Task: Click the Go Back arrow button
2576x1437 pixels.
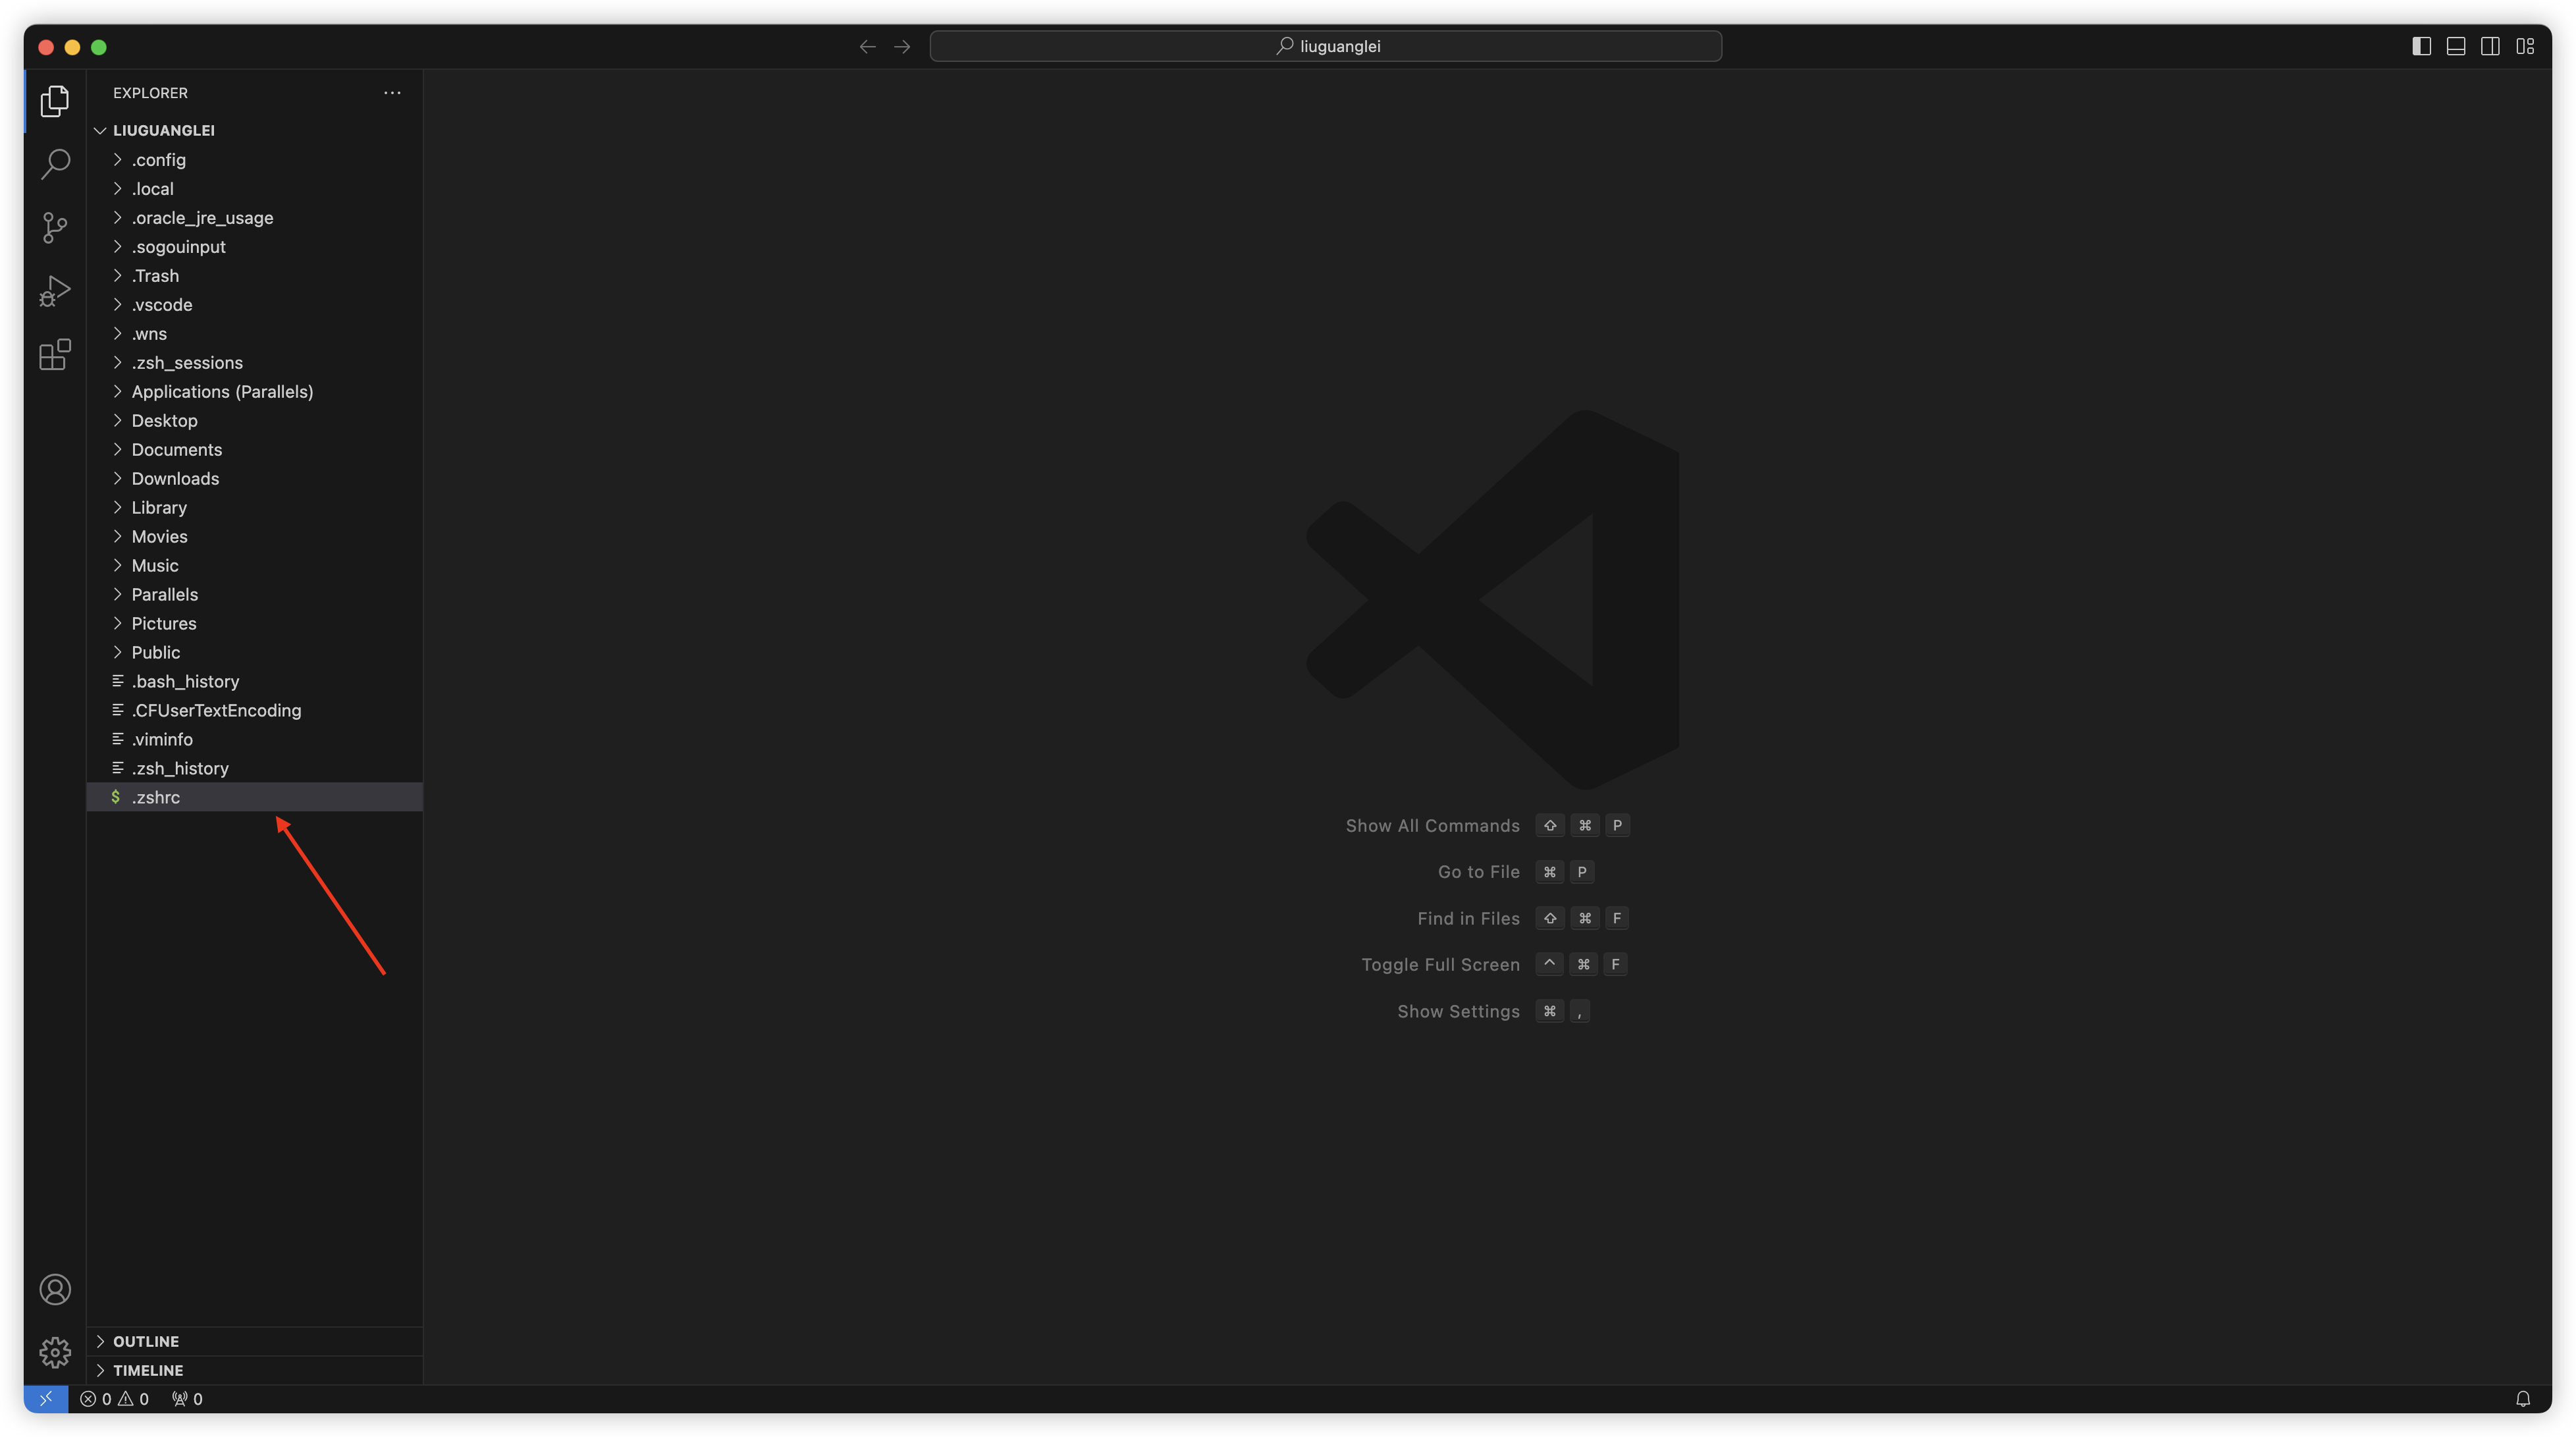Action: point(867,46)
